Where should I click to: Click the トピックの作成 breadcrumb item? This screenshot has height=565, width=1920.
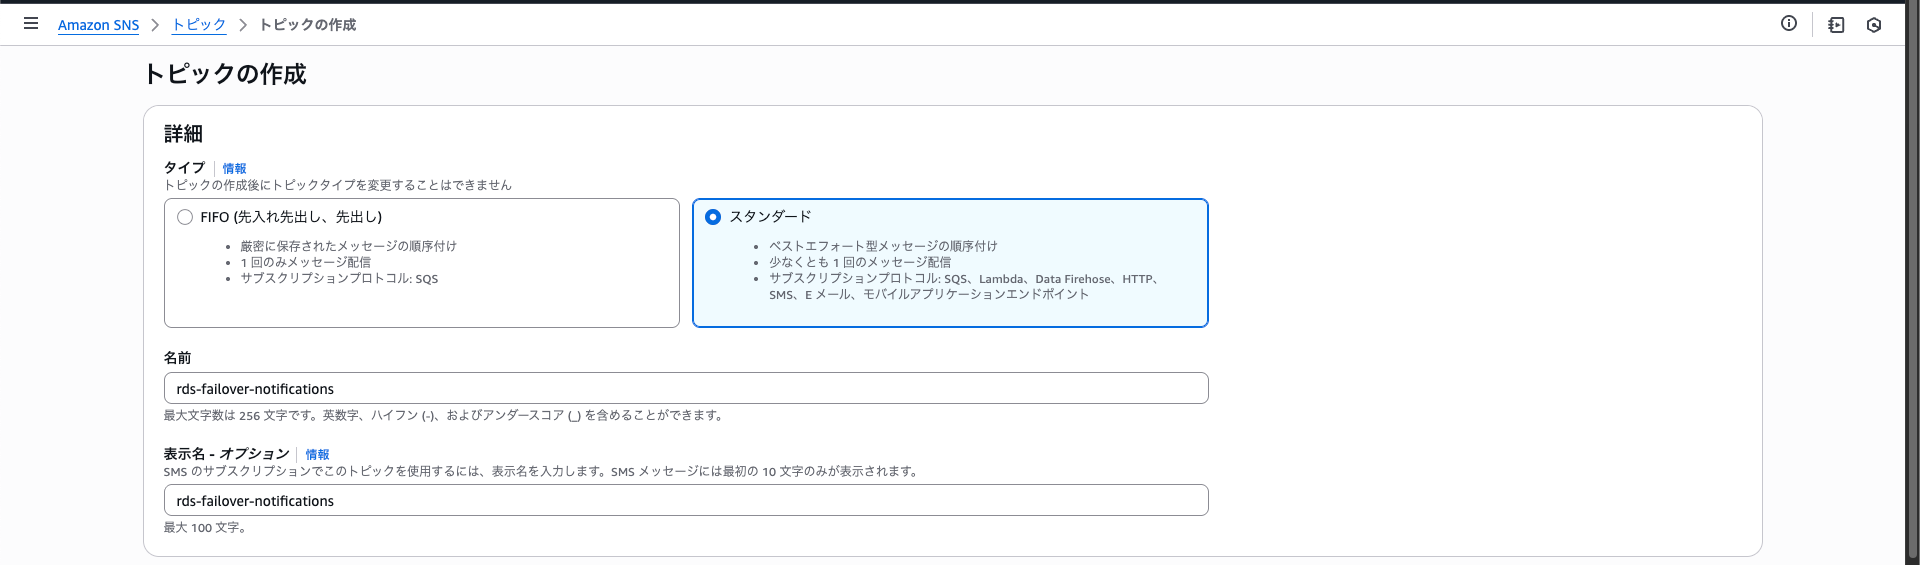coord(307,25)
